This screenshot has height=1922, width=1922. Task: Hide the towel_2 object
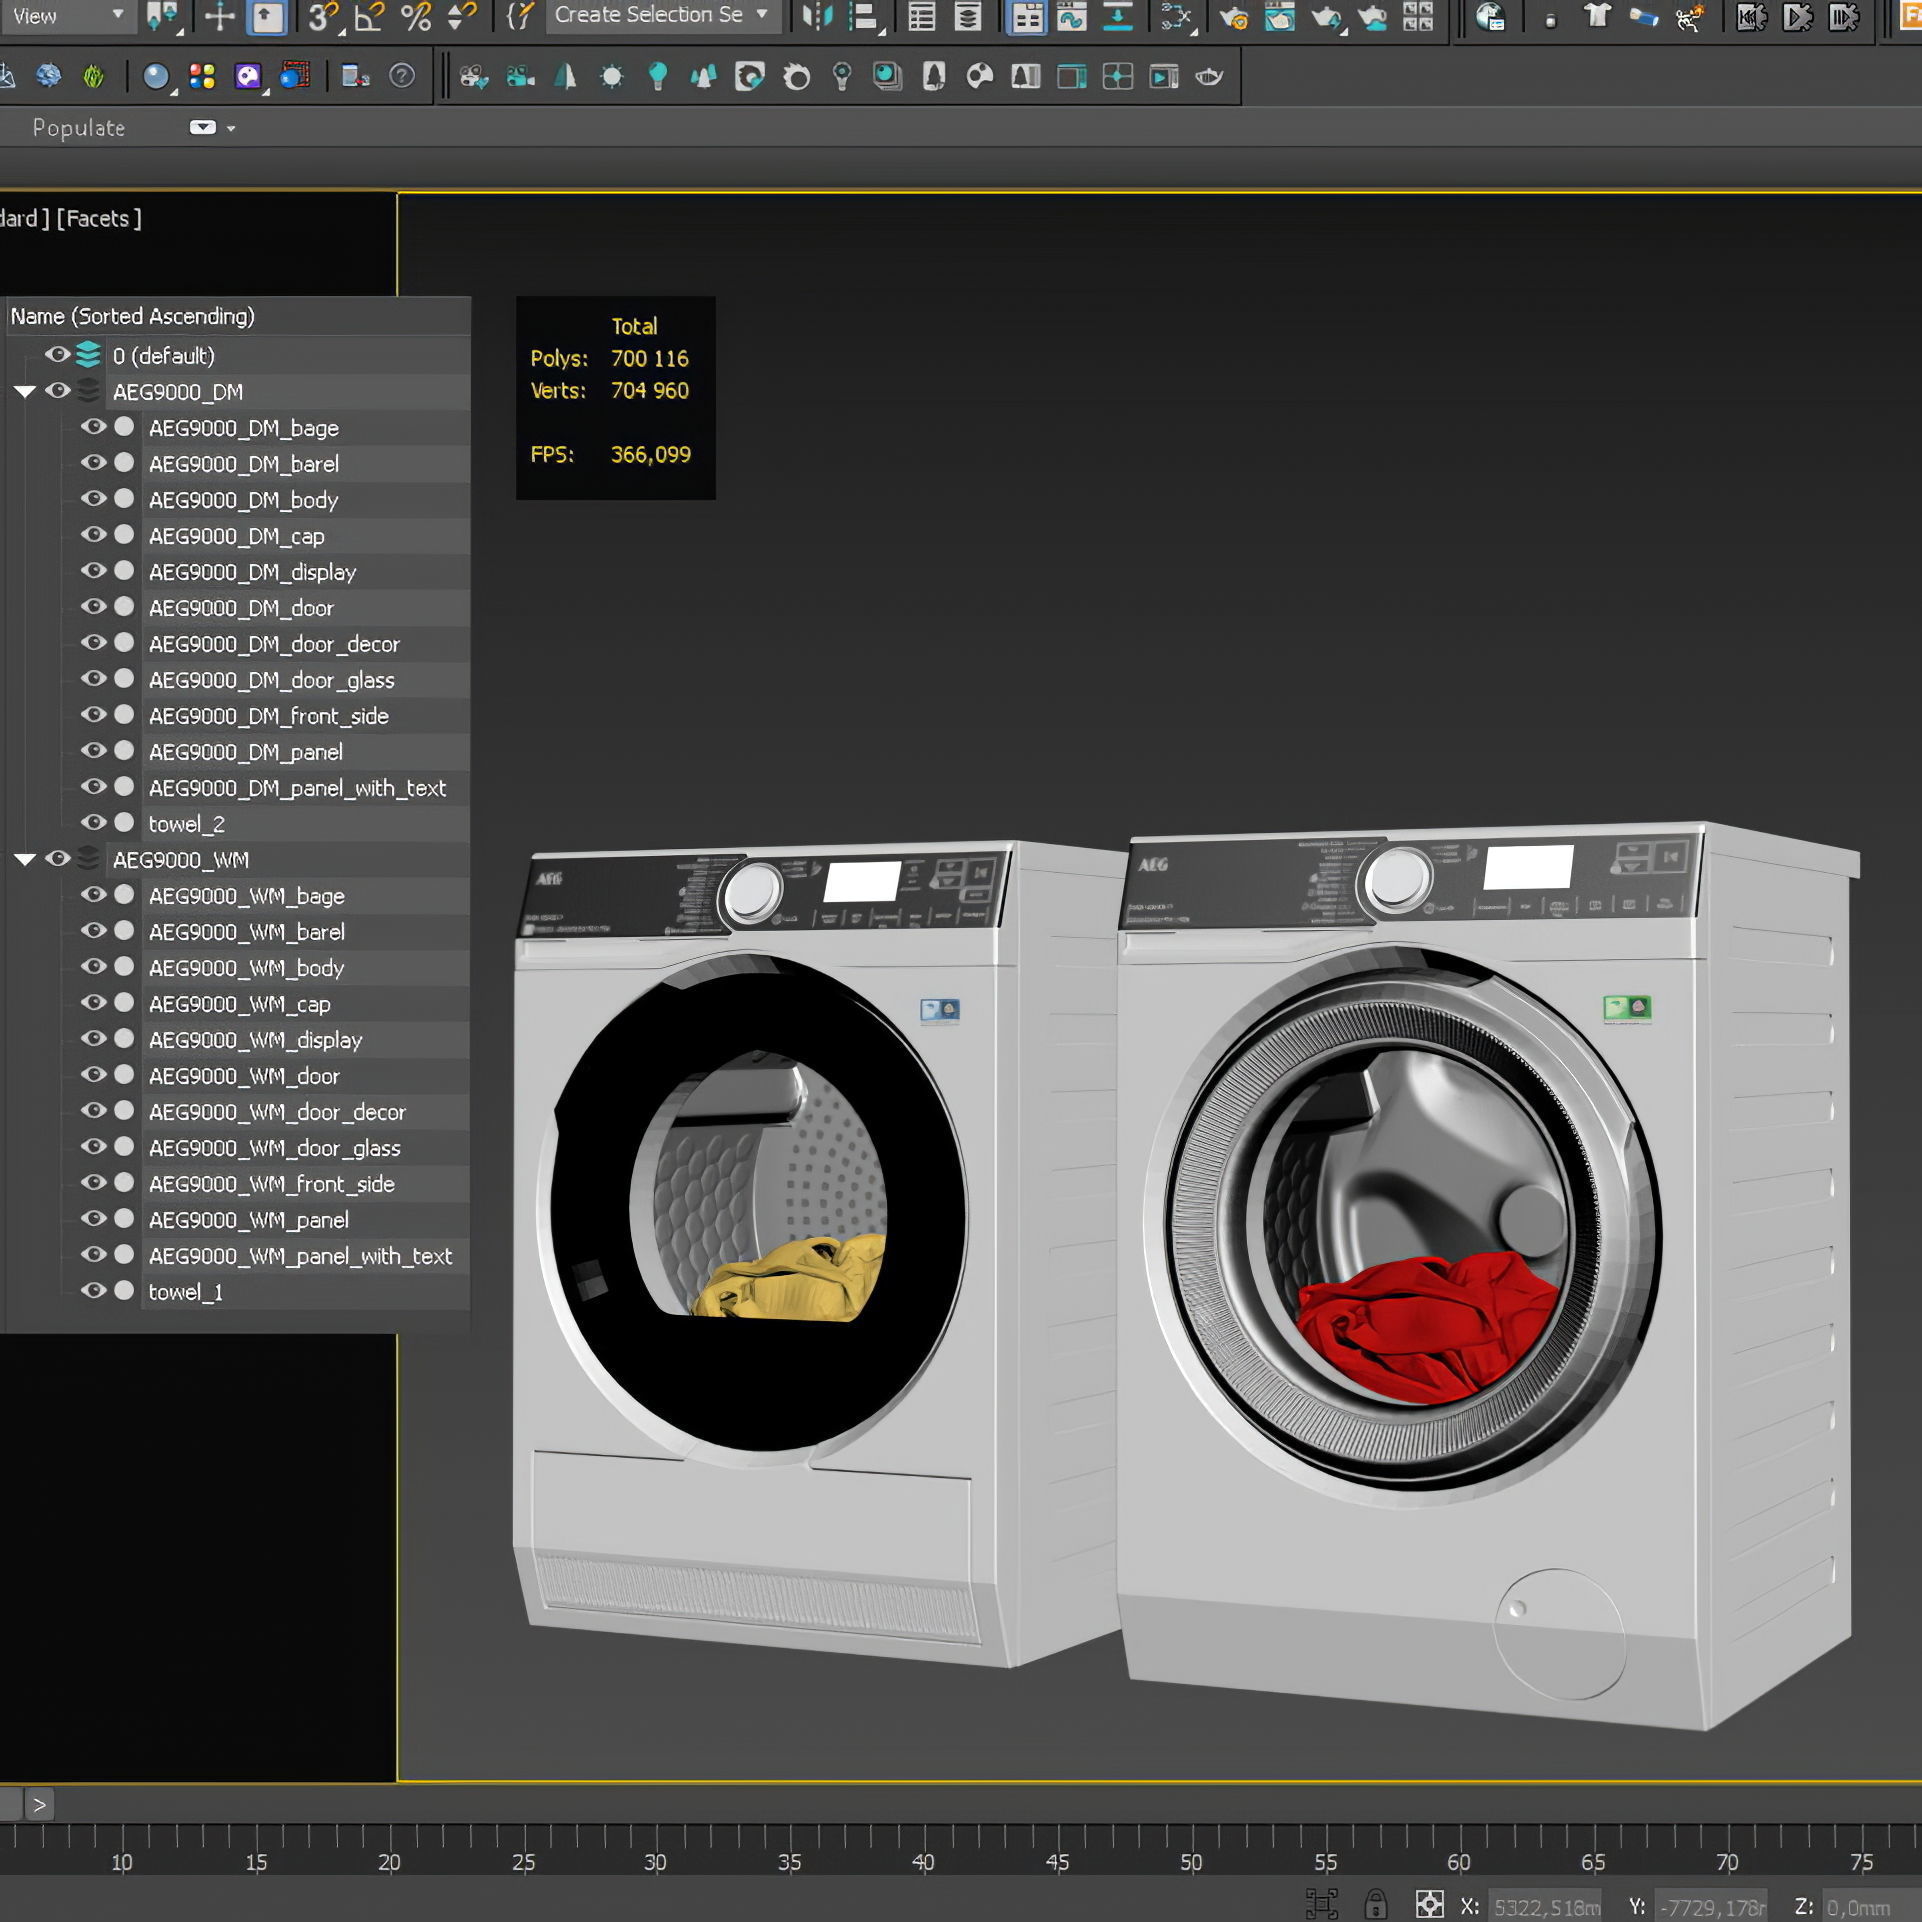[93, 823]
